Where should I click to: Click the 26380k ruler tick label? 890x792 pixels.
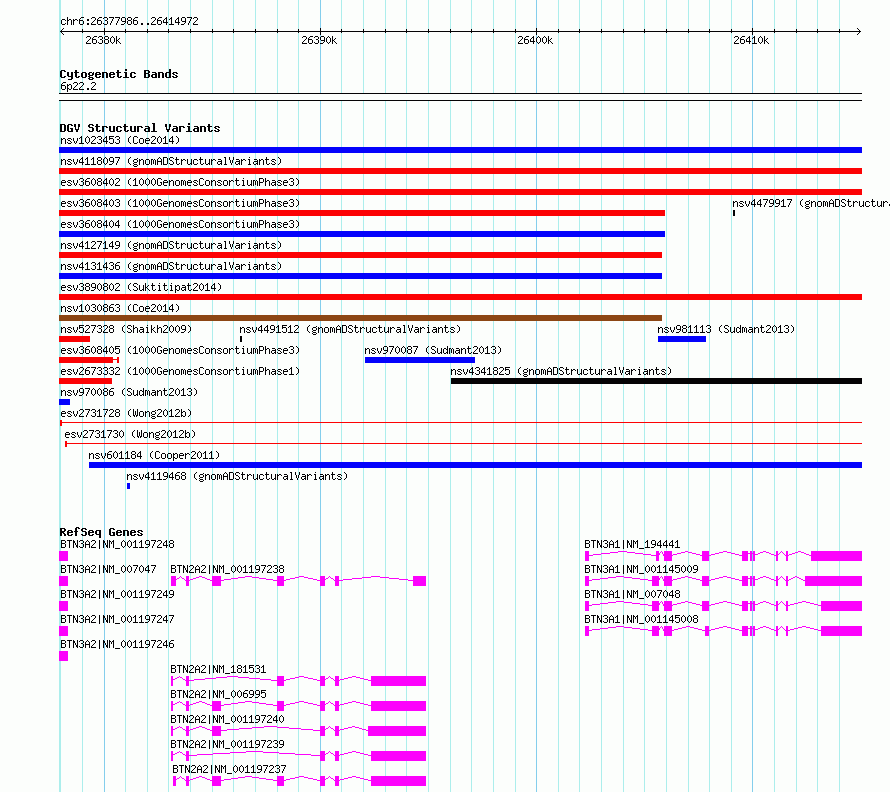pyautogui.click(x=103, y=40)
